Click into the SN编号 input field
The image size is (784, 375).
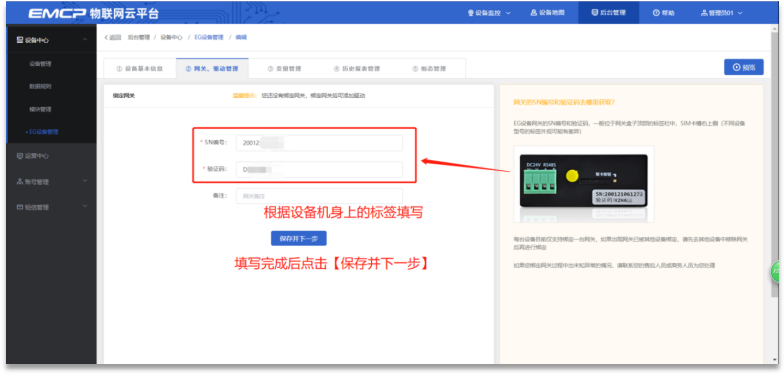pyautogui.click(x=319, y=143)
